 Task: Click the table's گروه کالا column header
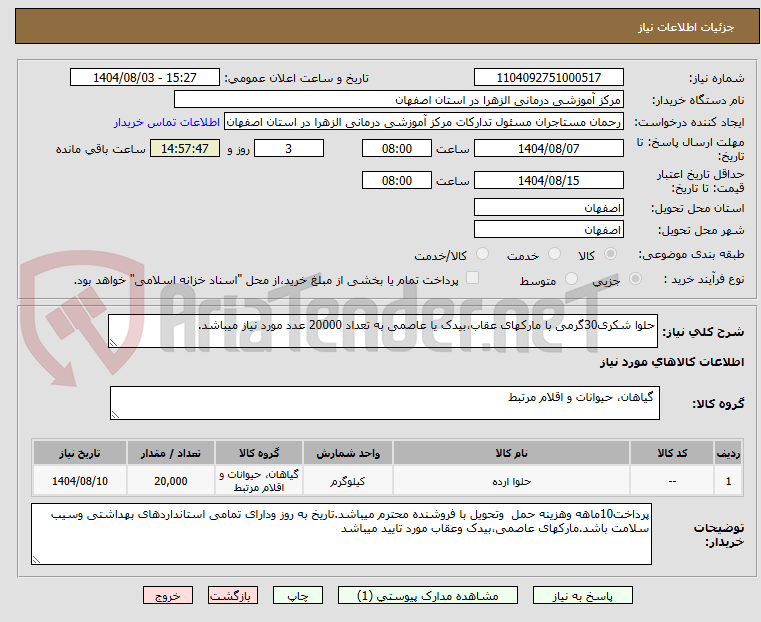(259, 453)
